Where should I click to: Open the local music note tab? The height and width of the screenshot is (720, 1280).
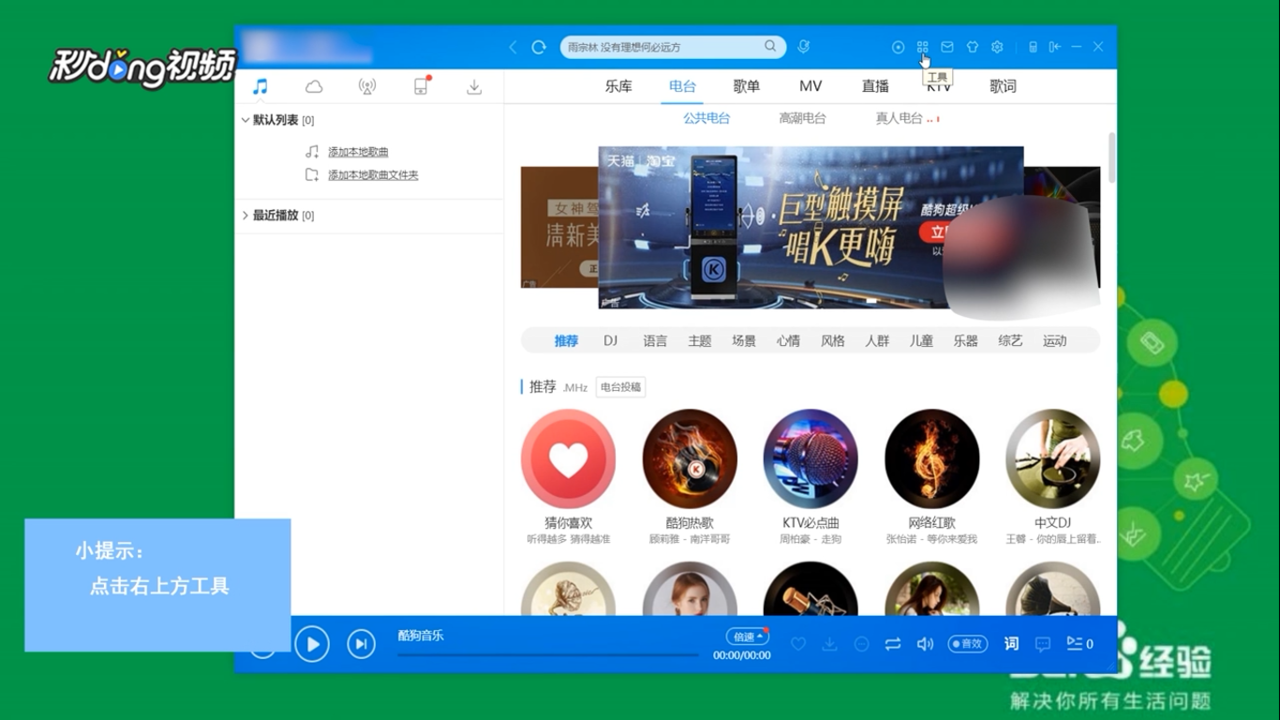point(260,87)
